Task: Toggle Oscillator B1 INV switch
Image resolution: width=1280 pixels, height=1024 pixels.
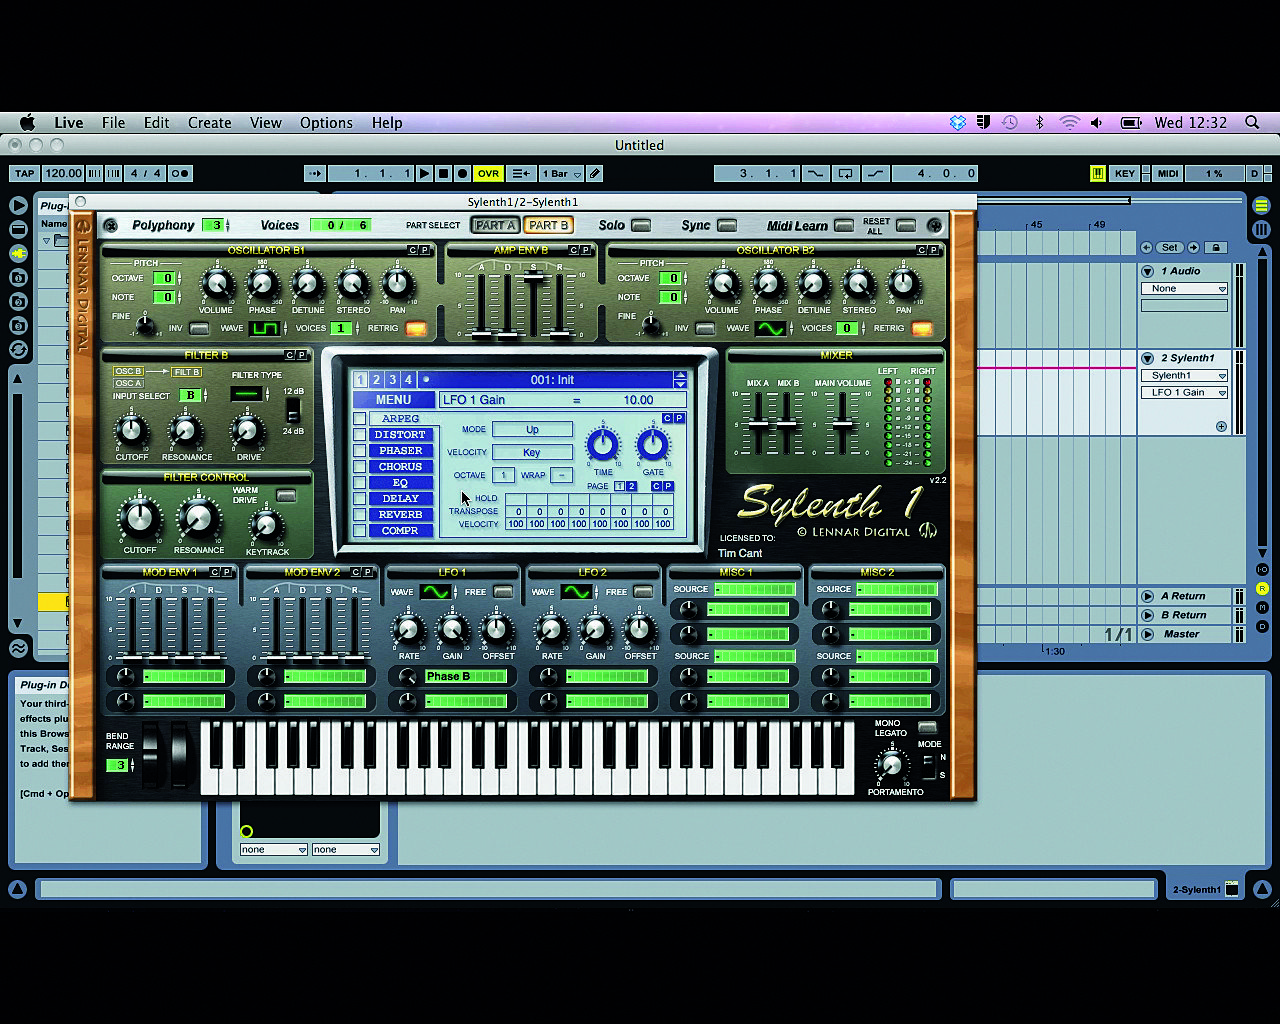Action: pyautogui.click(x=200, y=328)
